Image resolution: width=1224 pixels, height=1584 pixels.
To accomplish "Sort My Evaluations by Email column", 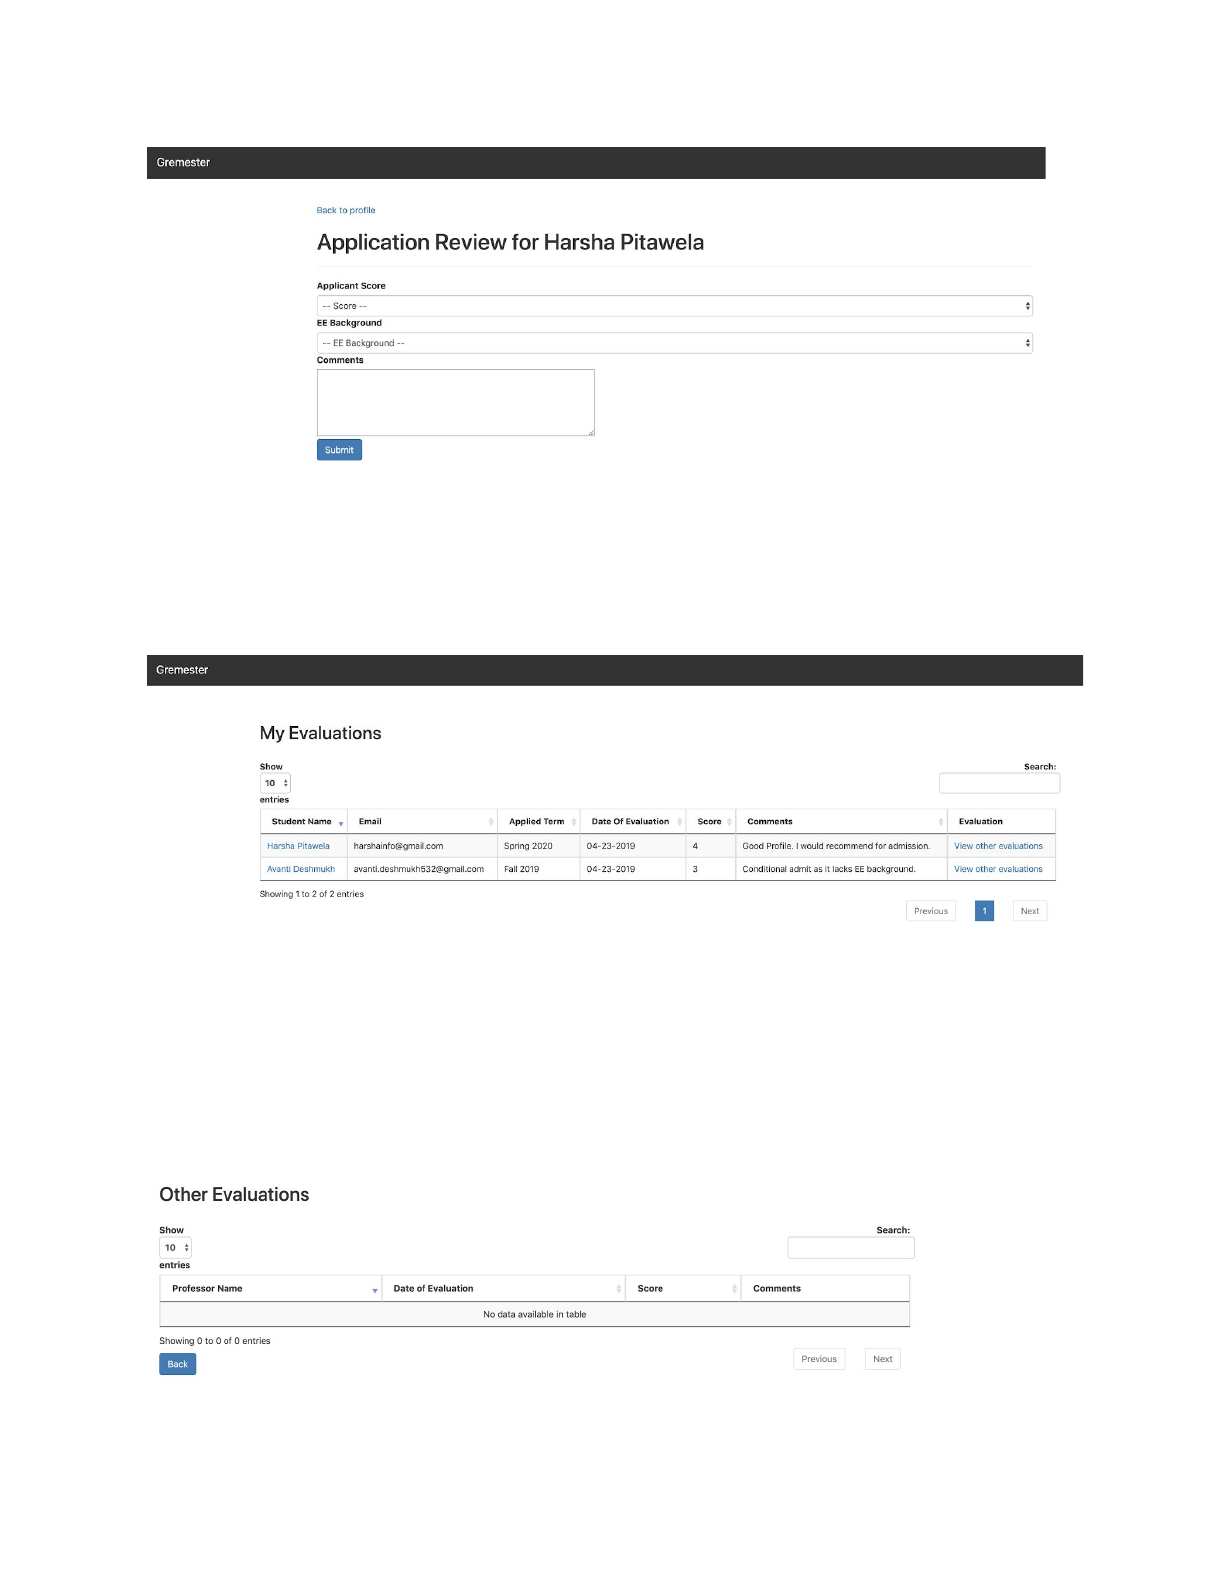I will [422, 821].
